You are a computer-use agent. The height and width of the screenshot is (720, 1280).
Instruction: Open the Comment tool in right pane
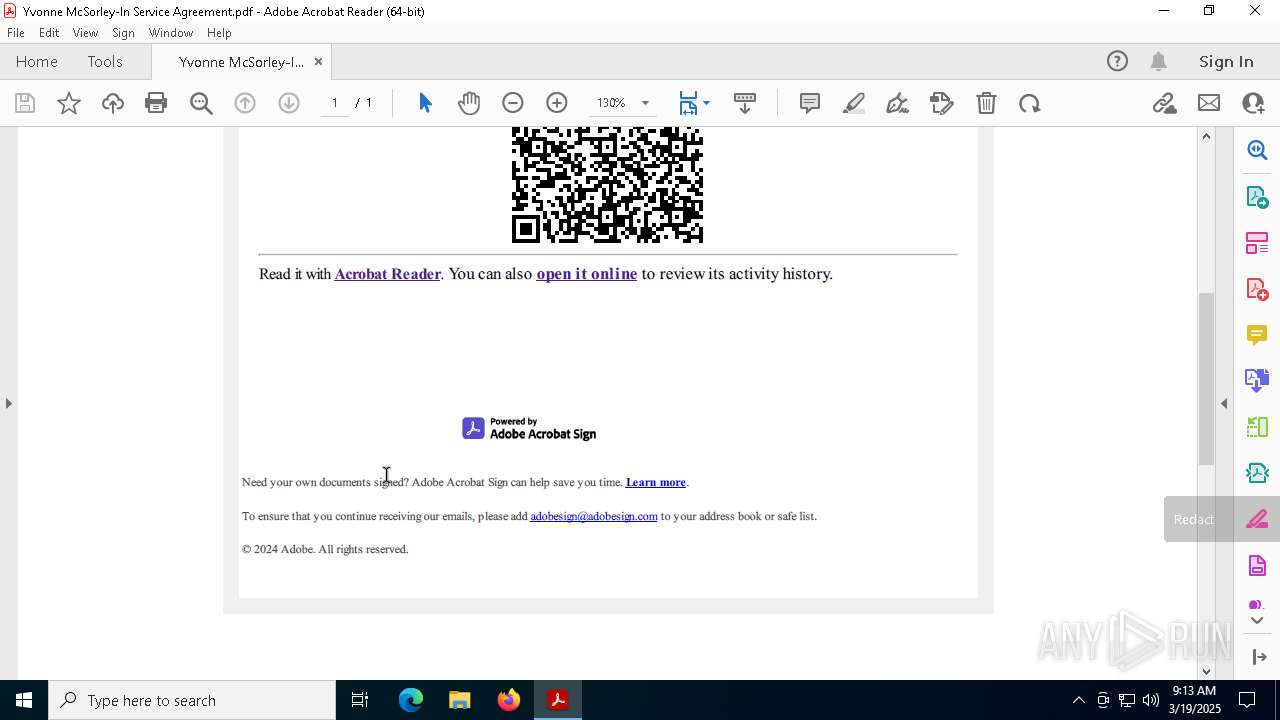1257,335
